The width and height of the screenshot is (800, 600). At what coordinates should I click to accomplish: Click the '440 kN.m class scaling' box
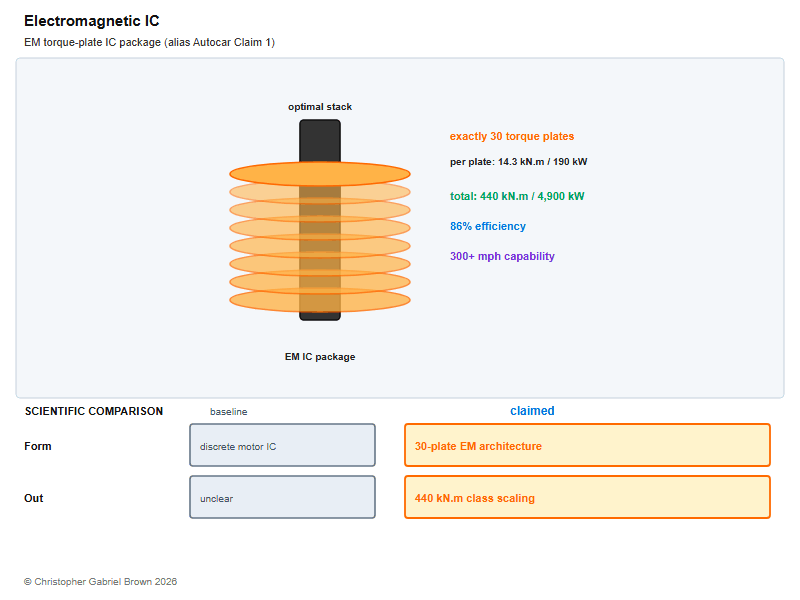coord(587,497)
